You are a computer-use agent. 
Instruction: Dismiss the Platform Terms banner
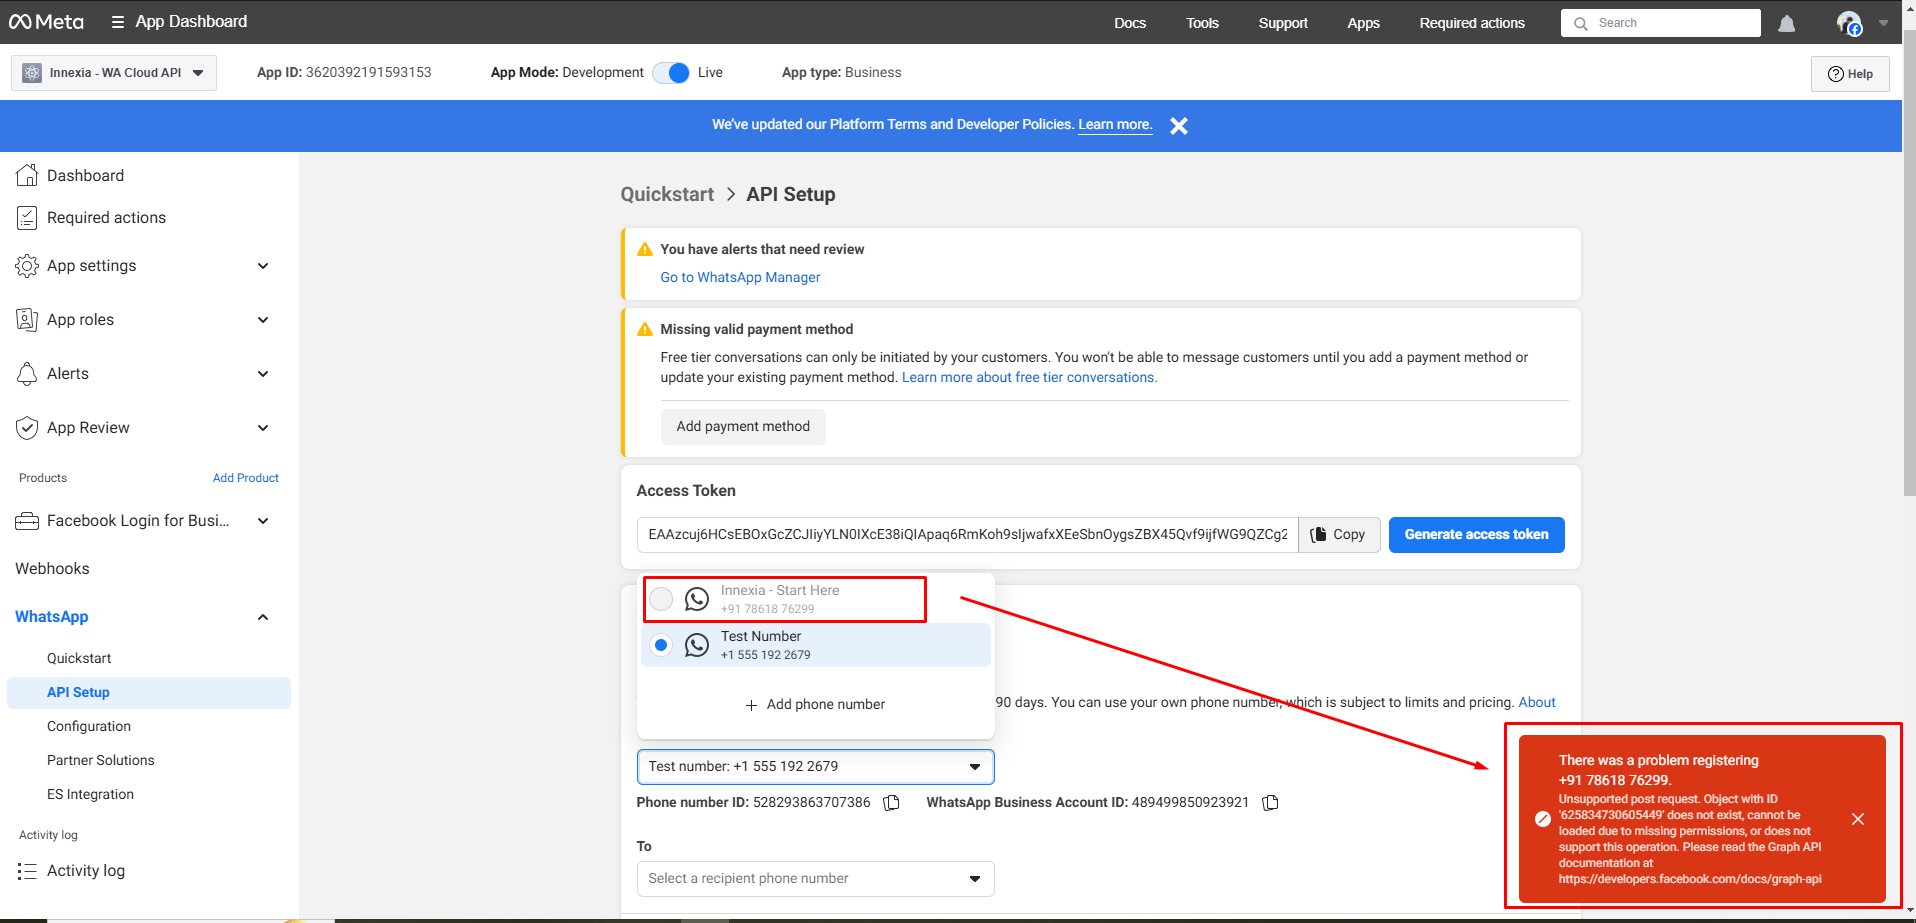click(1179, 126)
